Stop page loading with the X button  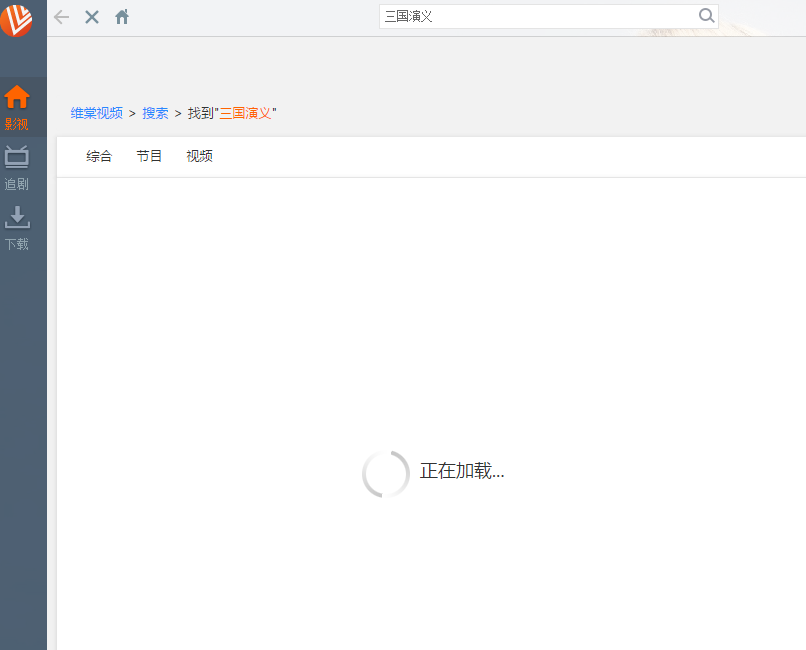point(91,17)
